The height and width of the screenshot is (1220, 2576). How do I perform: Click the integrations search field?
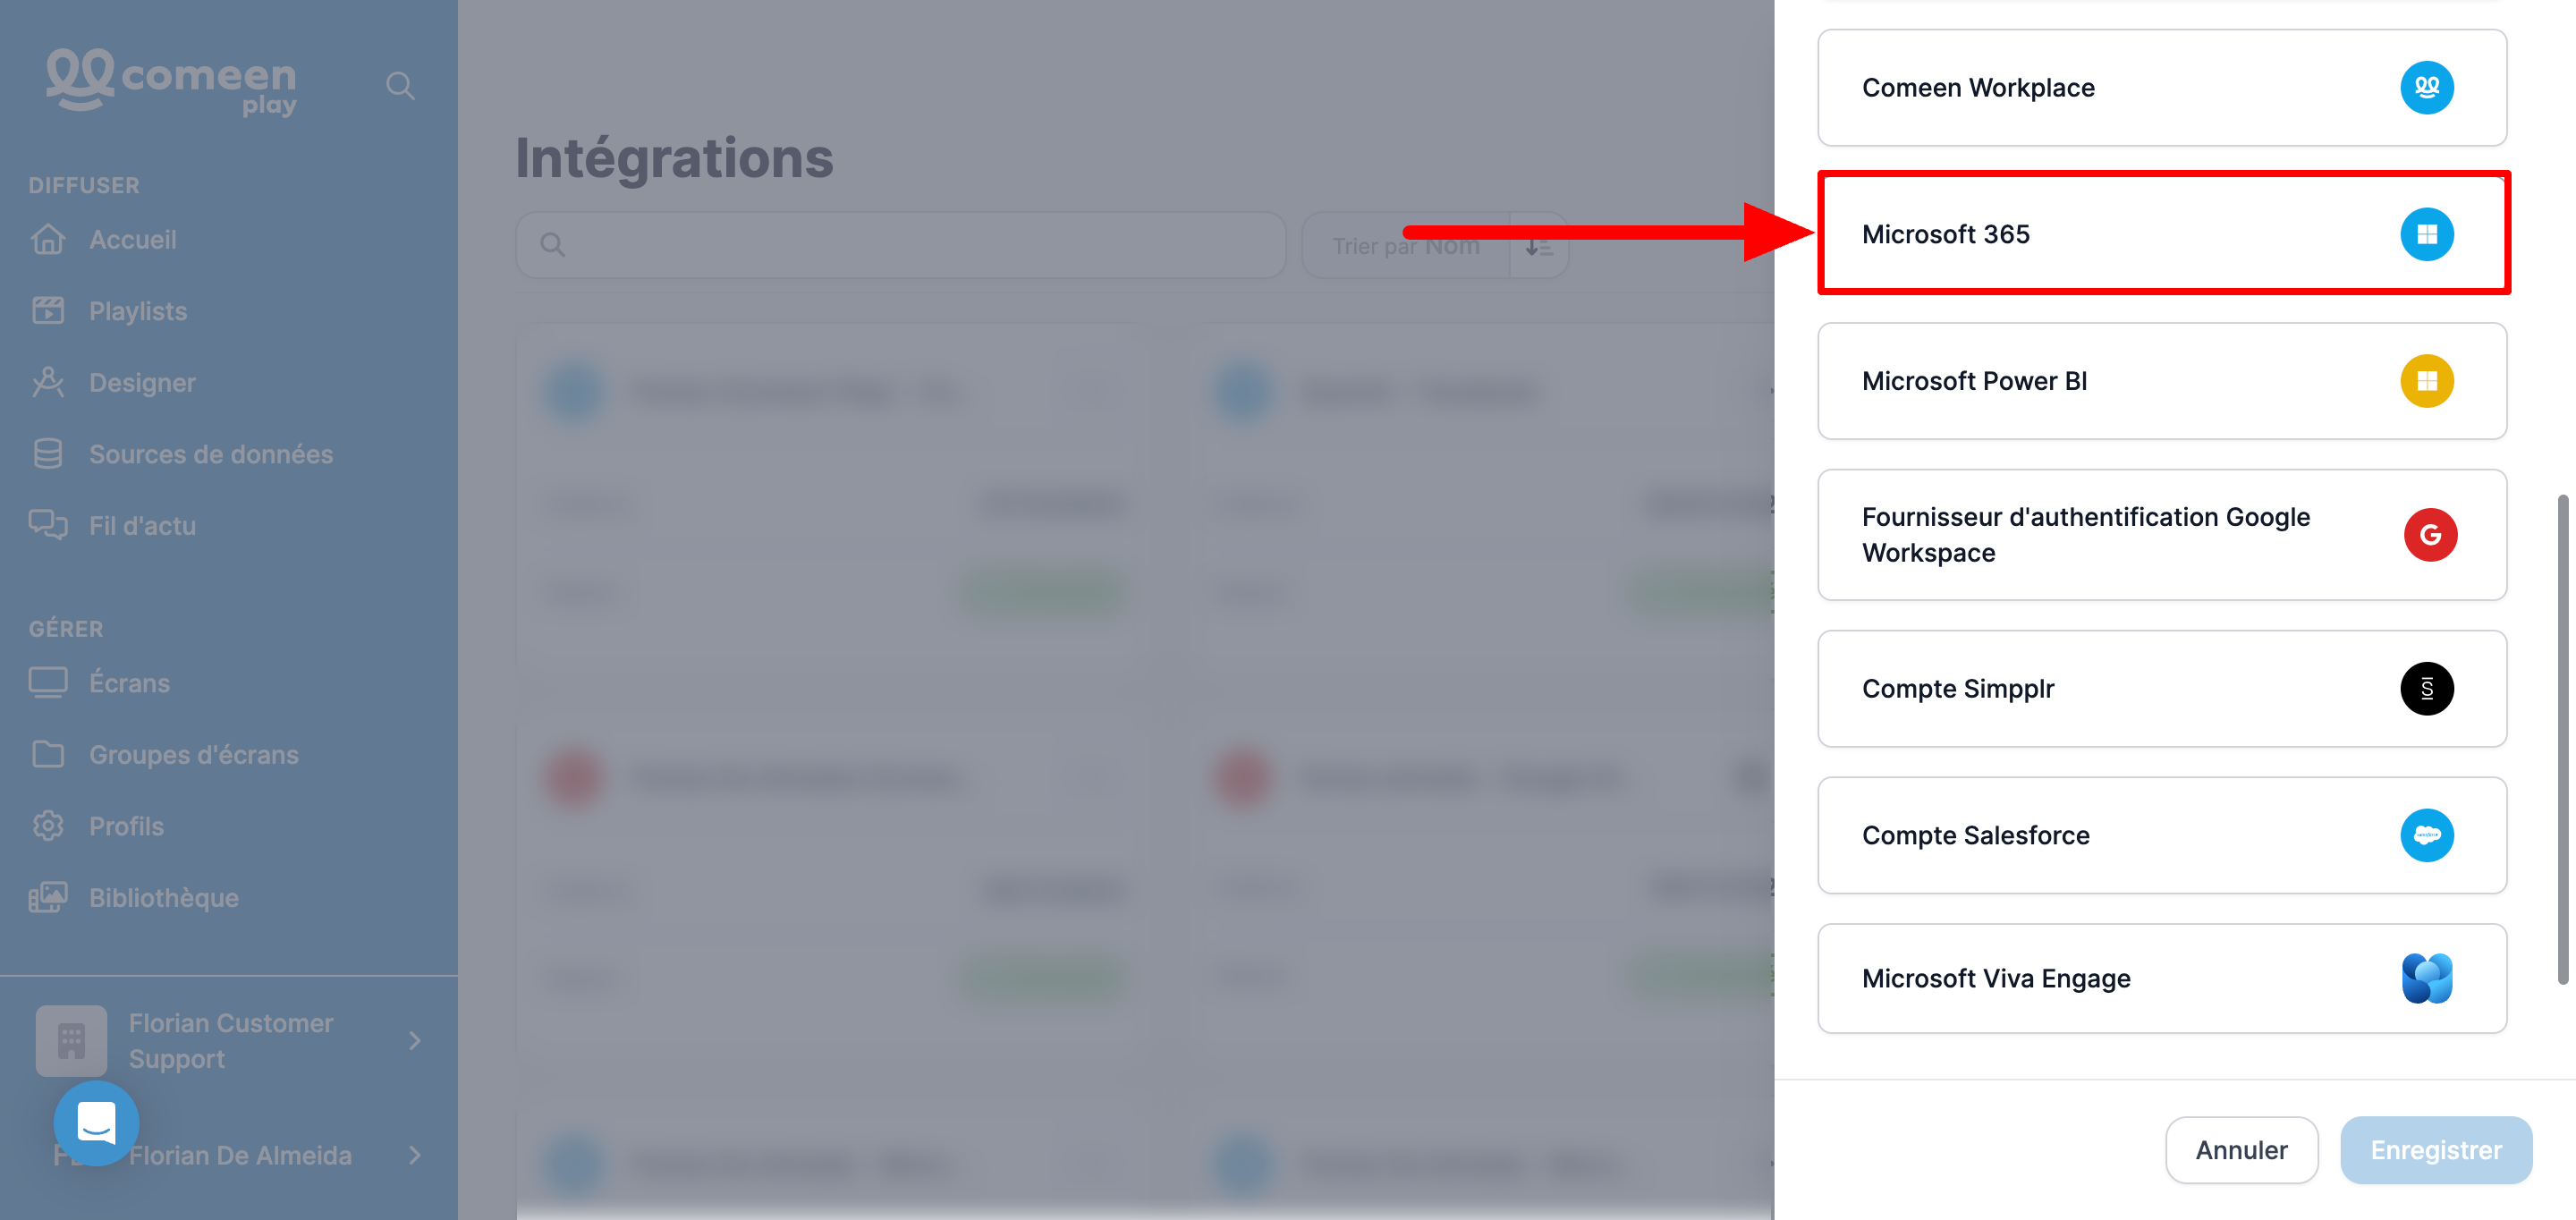[901, 245]
